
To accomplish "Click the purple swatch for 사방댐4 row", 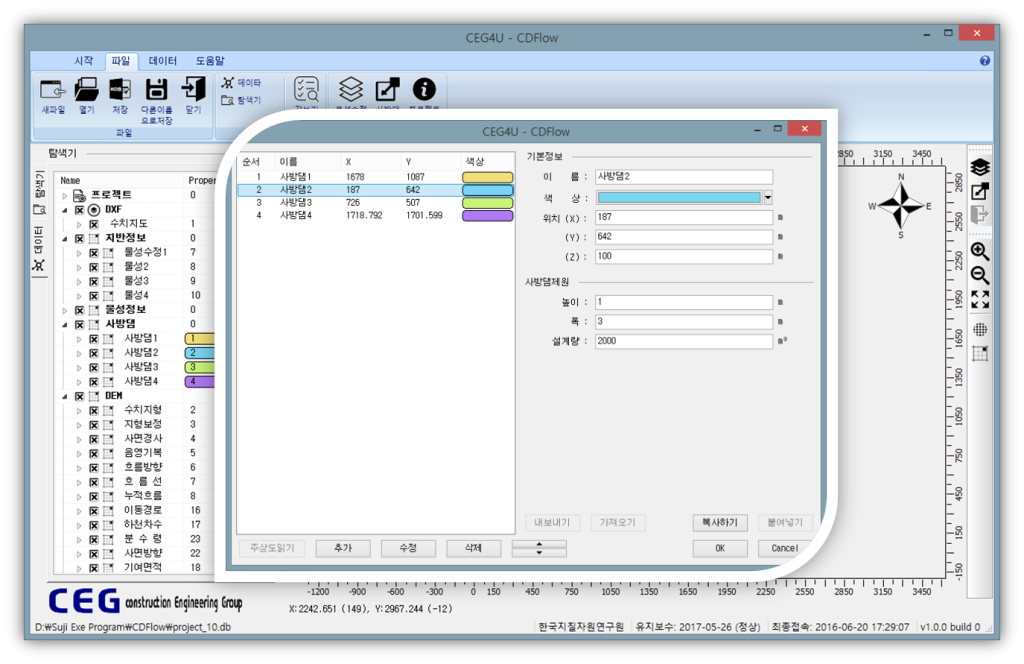I will 487,216.
